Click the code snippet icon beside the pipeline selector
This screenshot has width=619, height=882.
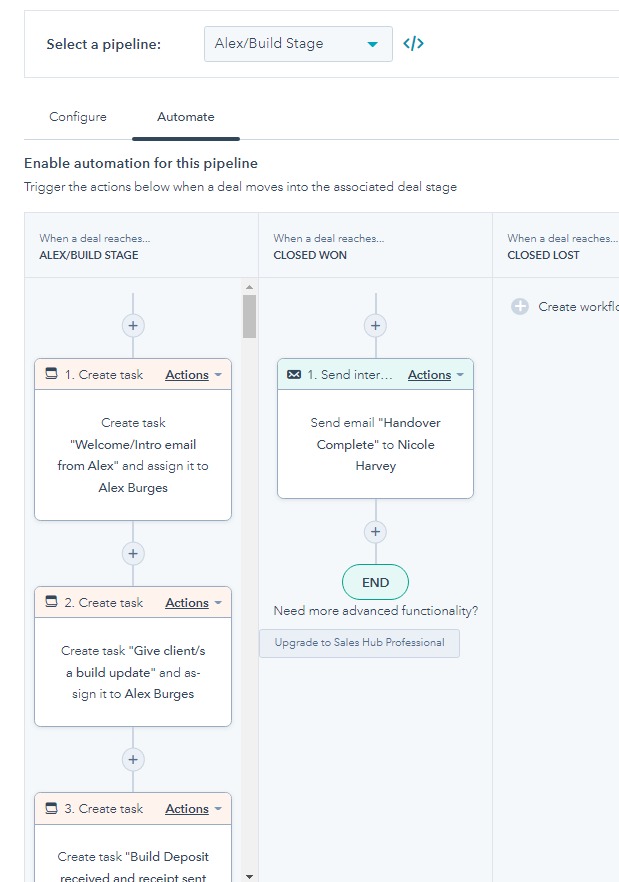[x=411, y=43]
